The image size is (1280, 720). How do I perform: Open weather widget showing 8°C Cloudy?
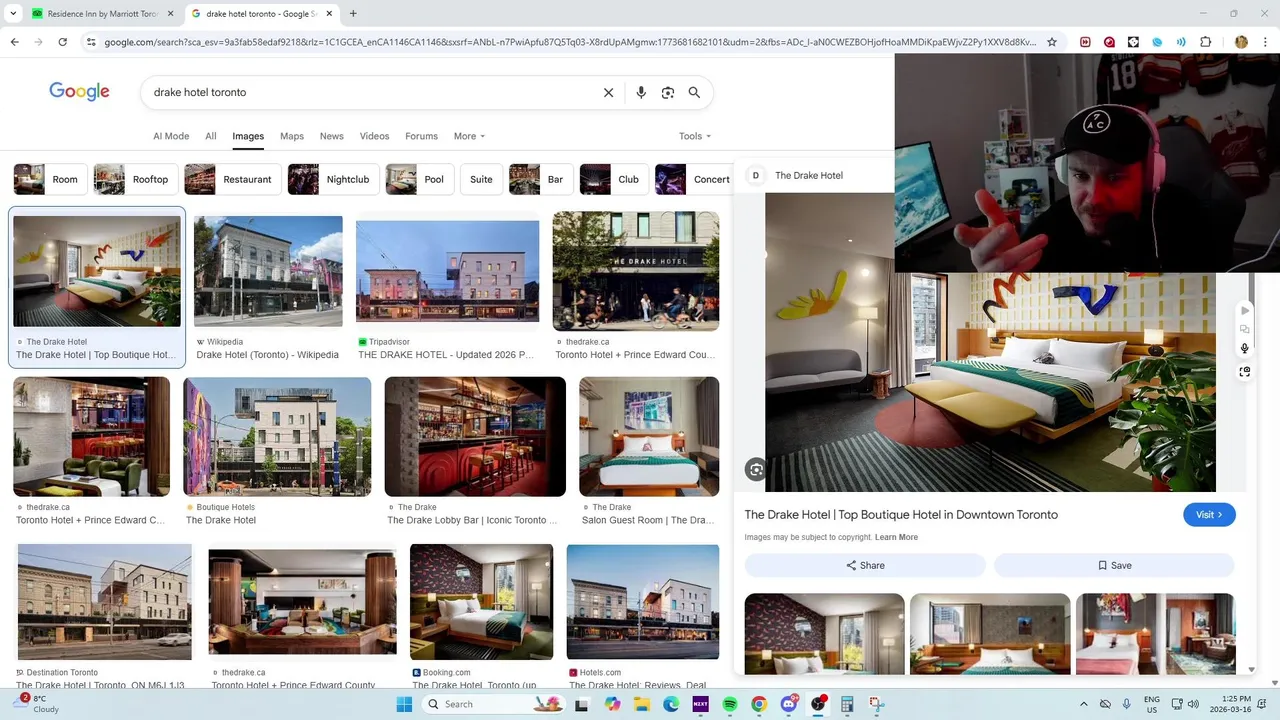pos(38,704)
